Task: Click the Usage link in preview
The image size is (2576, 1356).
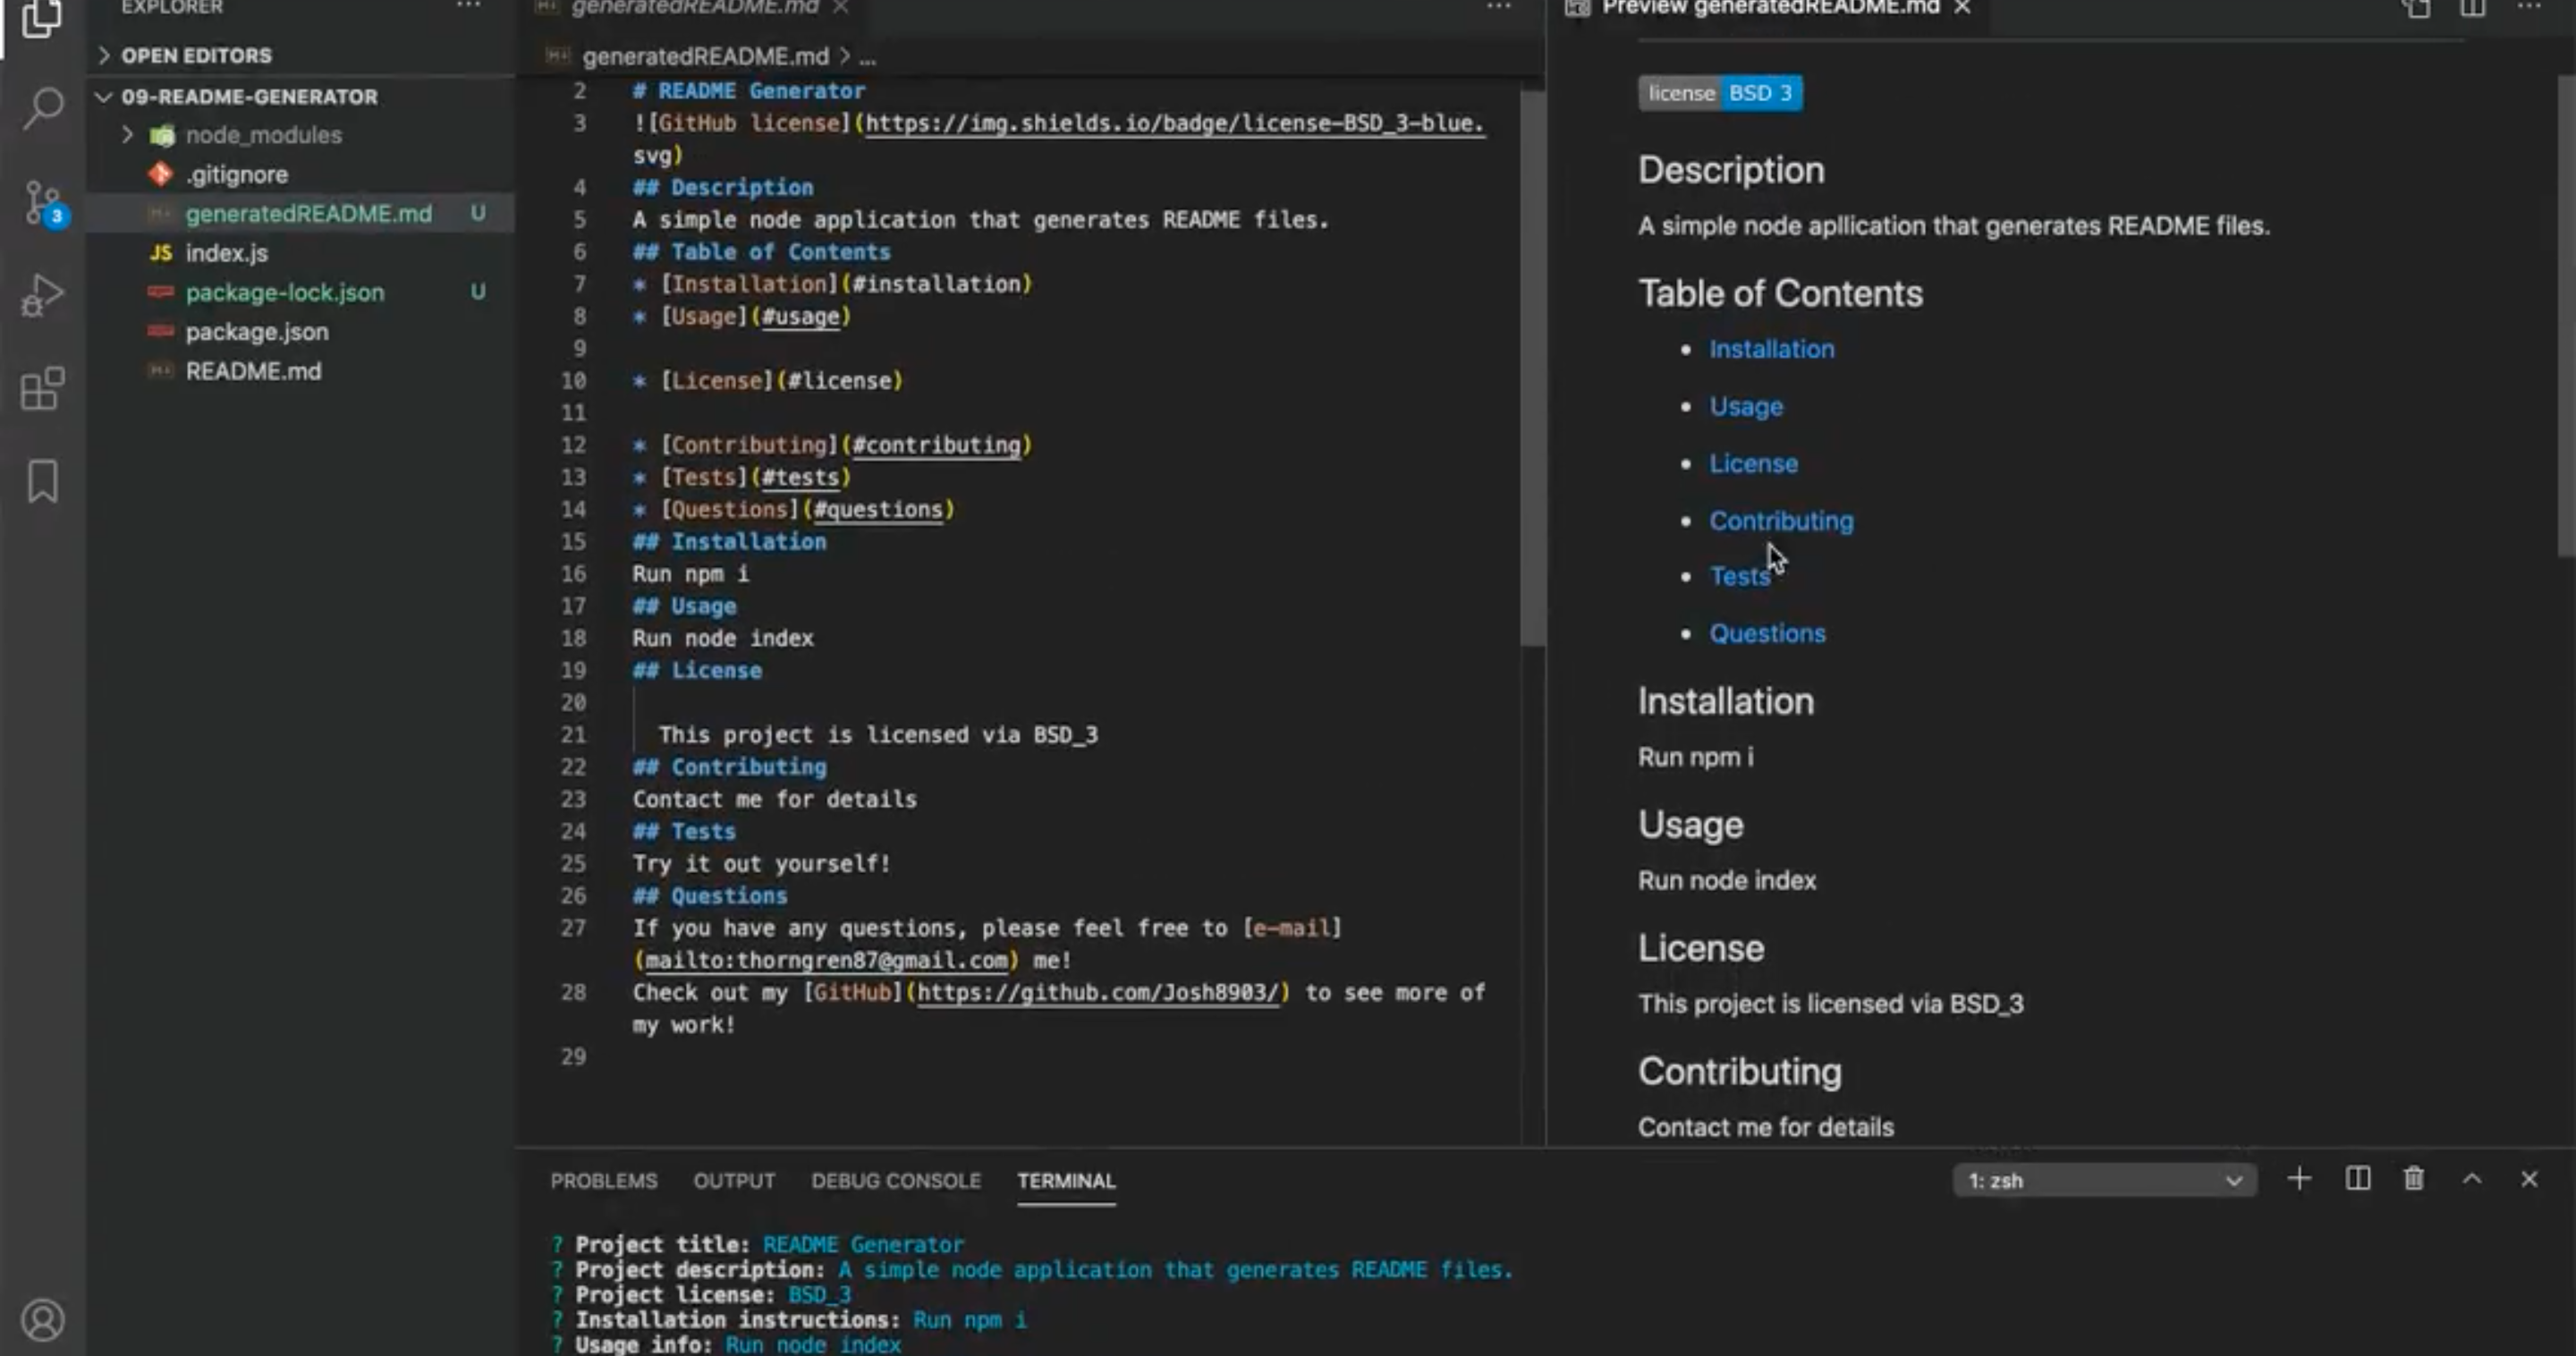Action: [1745, 406]
